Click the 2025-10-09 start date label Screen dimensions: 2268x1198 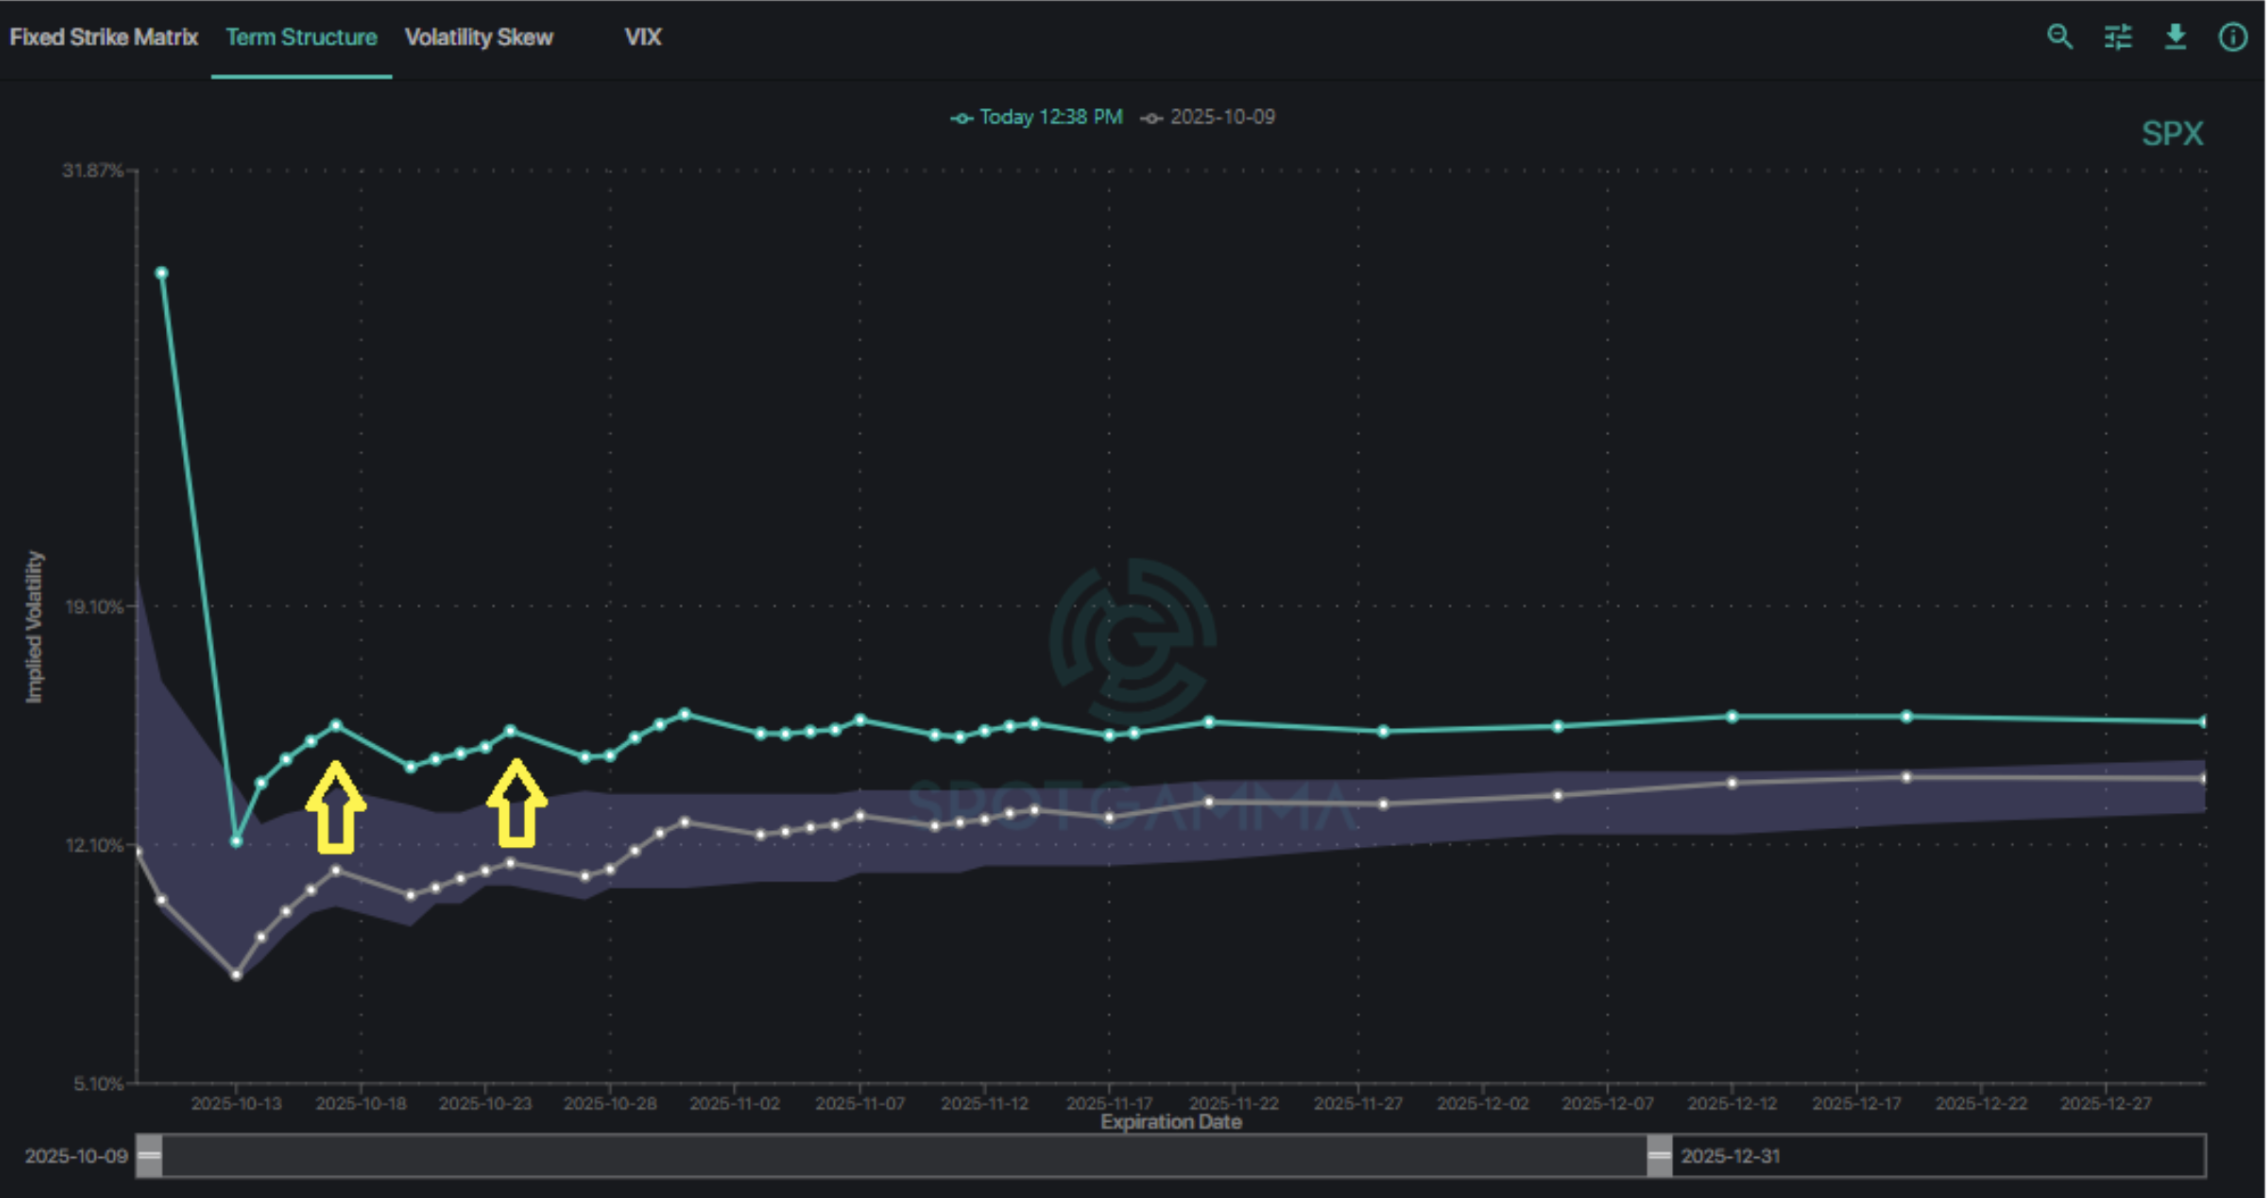(x=76, y=1156)
